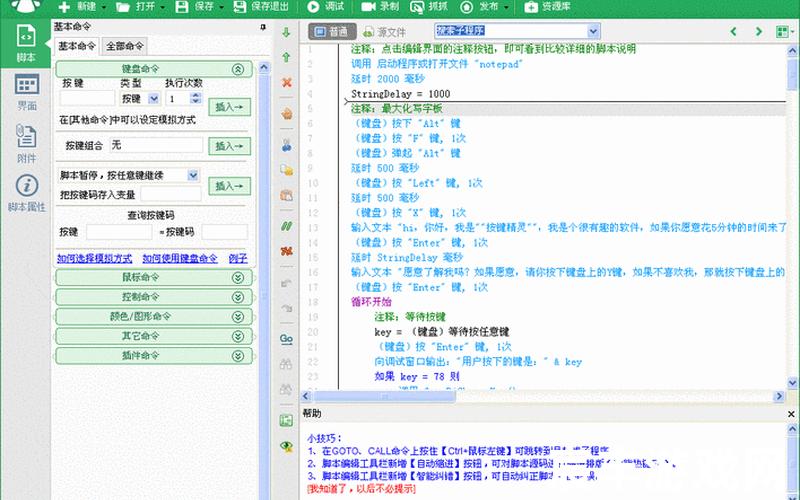Select the 基本命令 tab
This screenshot has width=800, height=500.
click(x=77, y=46)
